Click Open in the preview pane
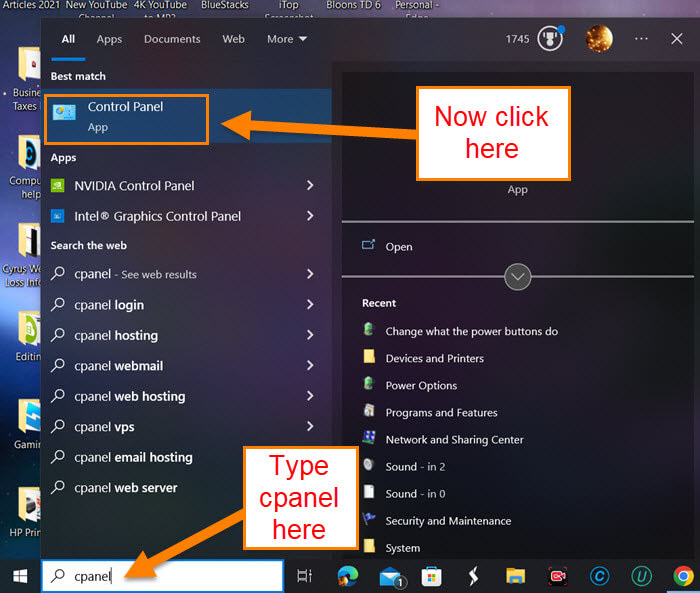This screenshot has width=700, height=593. (x=399, y=247)
